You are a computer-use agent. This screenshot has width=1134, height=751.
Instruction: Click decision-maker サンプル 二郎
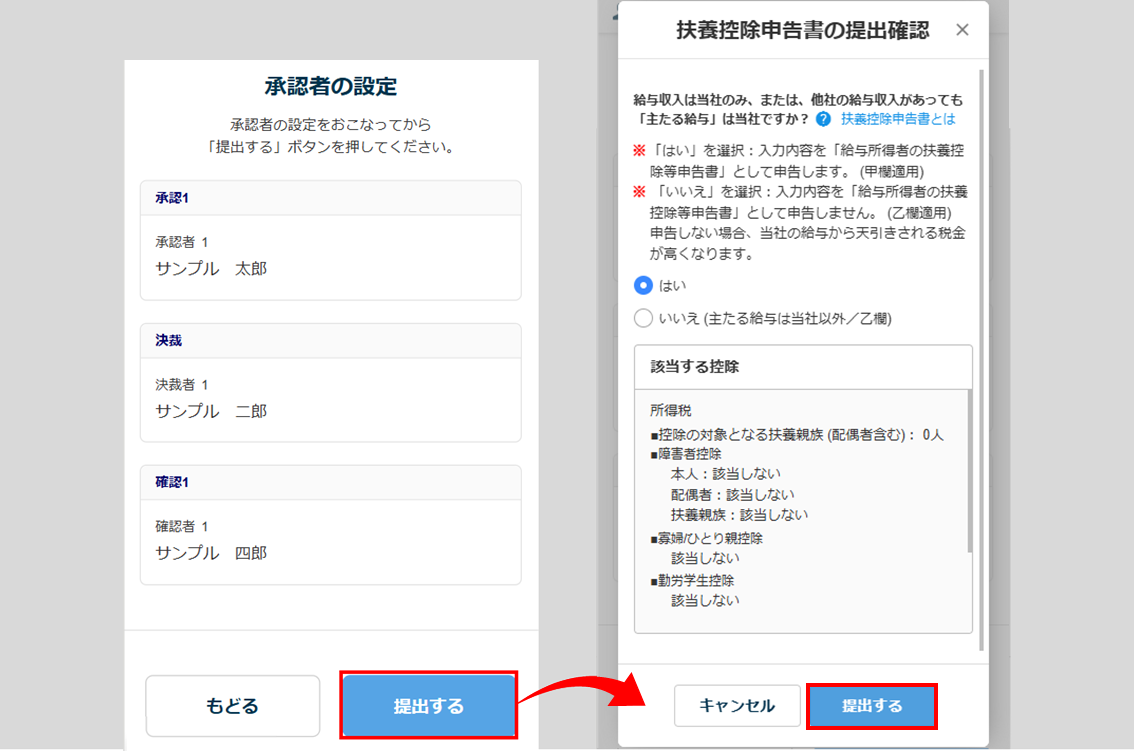[x=211, y=411]
